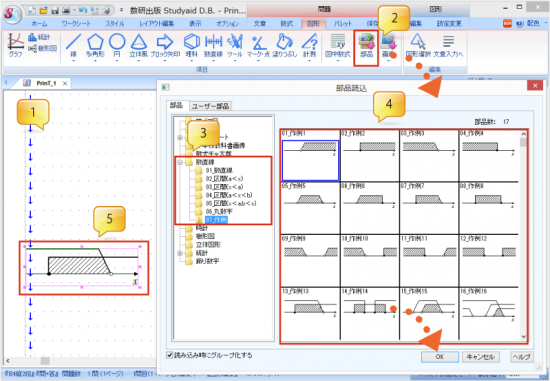Switch to the オプション ribbon tab

(x=228, y=24)
